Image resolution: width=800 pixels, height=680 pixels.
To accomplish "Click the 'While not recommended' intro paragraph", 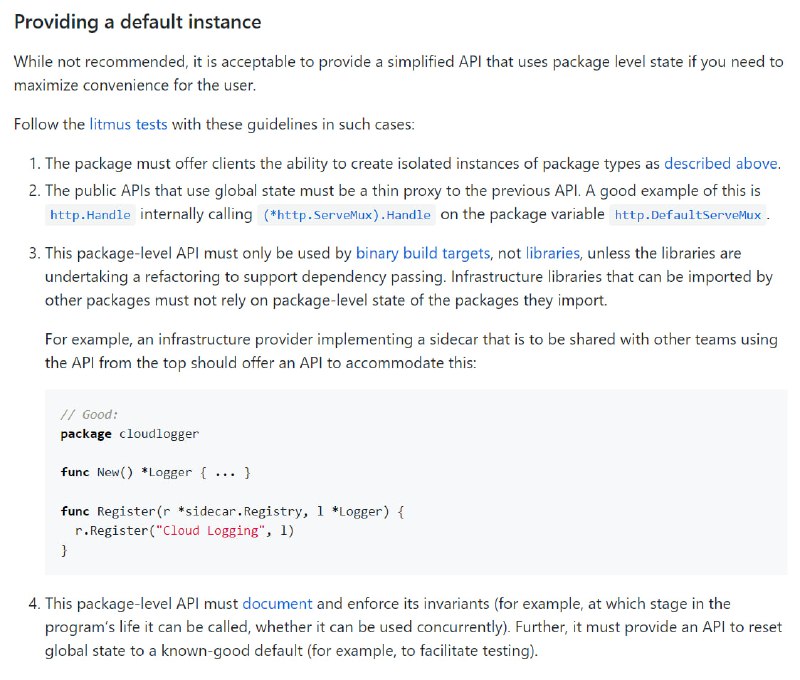I will (398, 73).
